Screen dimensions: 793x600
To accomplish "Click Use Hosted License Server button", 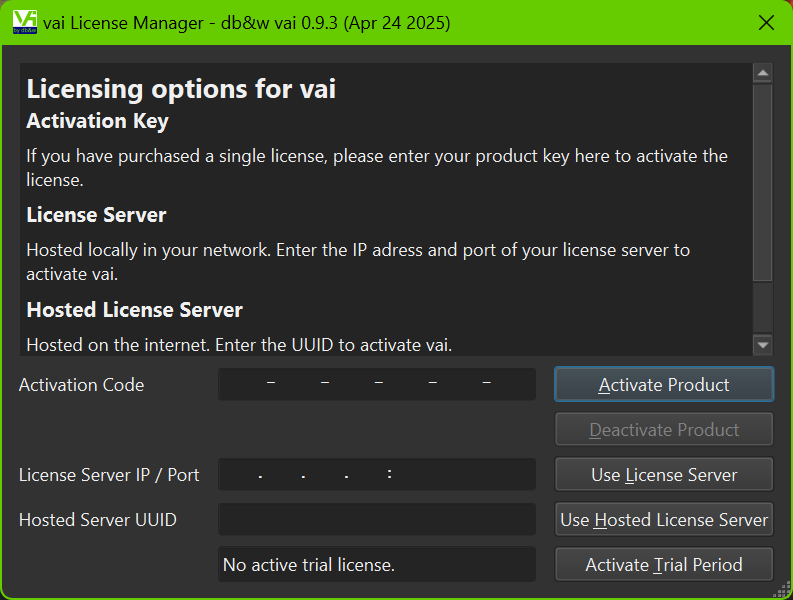I will 664,520.
